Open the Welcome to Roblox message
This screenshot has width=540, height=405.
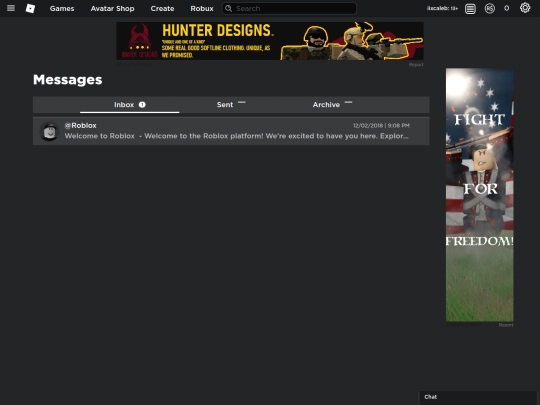[x=231, y=131]
